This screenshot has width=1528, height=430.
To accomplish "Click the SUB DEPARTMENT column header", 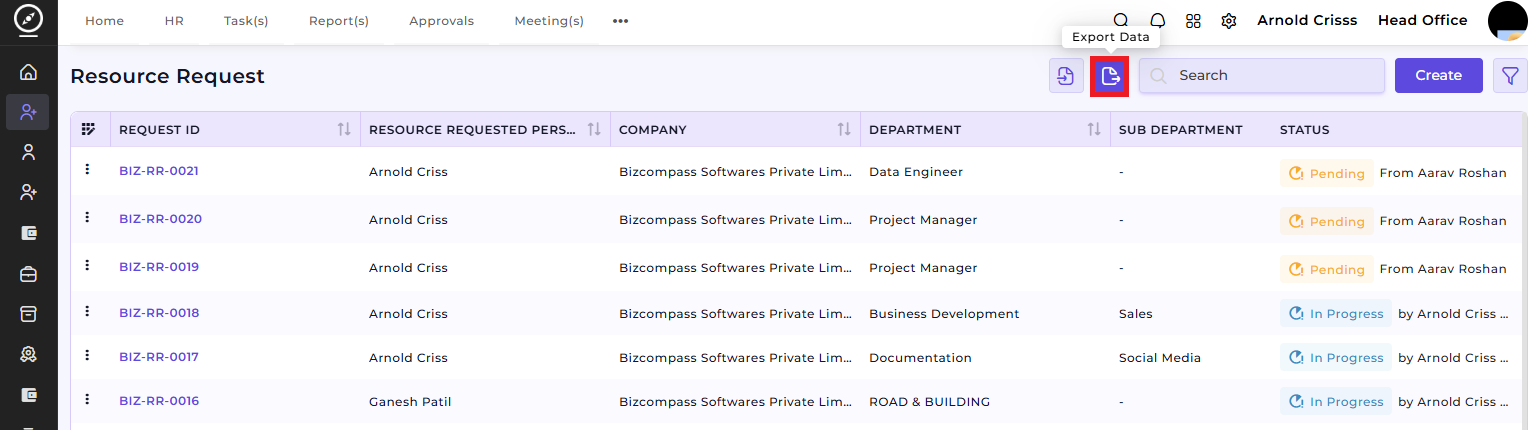I will coord(1181,130).
